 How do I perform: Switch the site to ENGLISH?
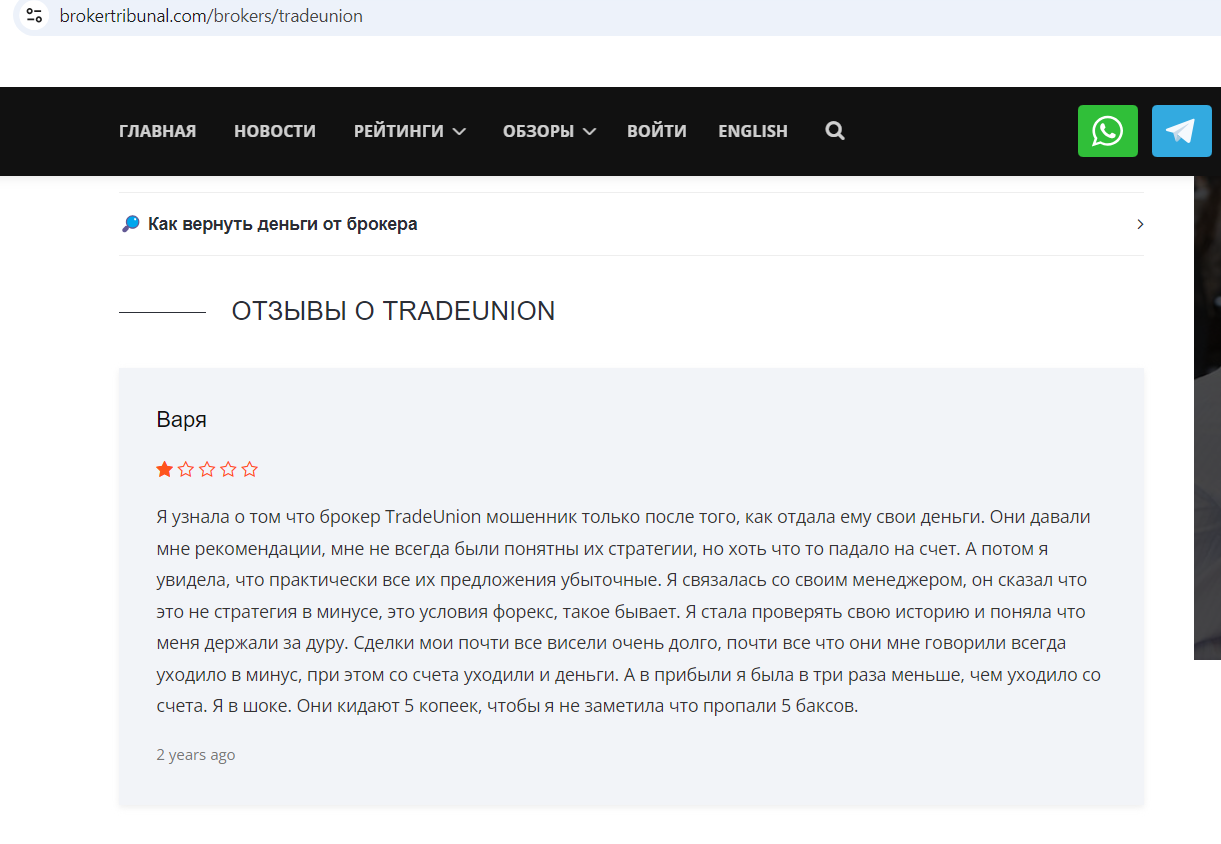[x=753, y=131]
